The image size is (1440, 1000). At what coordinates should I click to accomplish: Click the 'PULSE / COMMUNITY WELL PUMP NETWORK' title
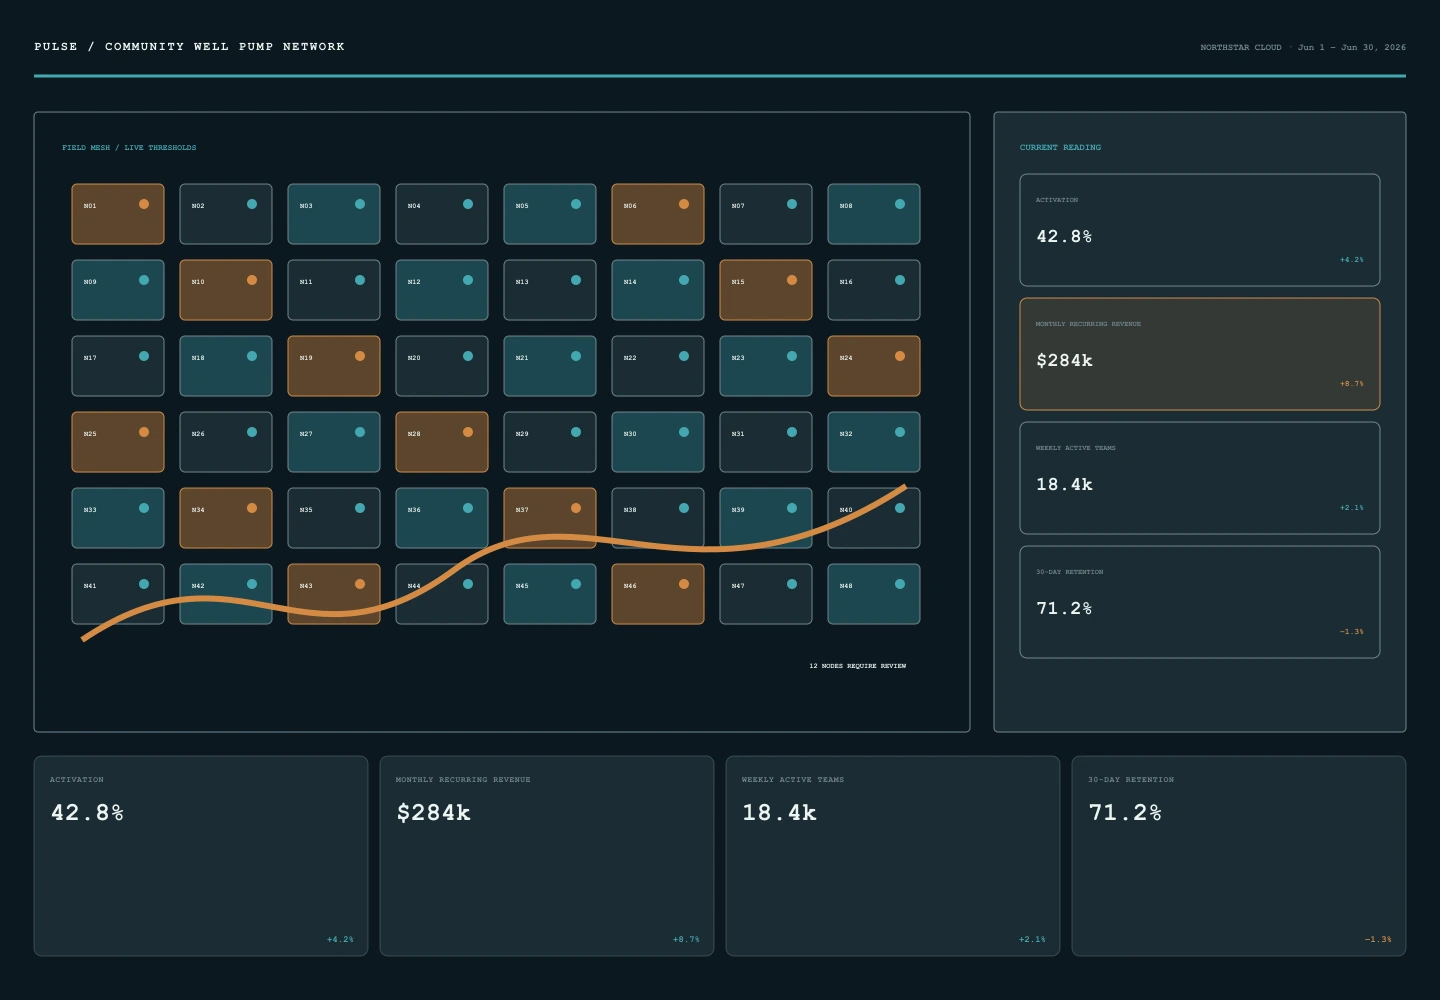point(189,47)
